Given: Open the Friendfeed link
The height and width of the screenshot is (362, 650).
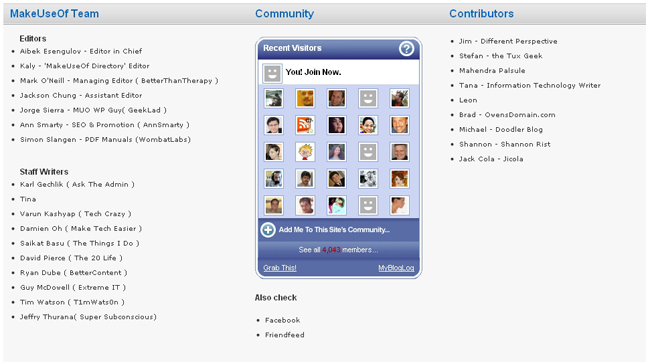Looking at the screenshot, I should (x=285, y=335).
